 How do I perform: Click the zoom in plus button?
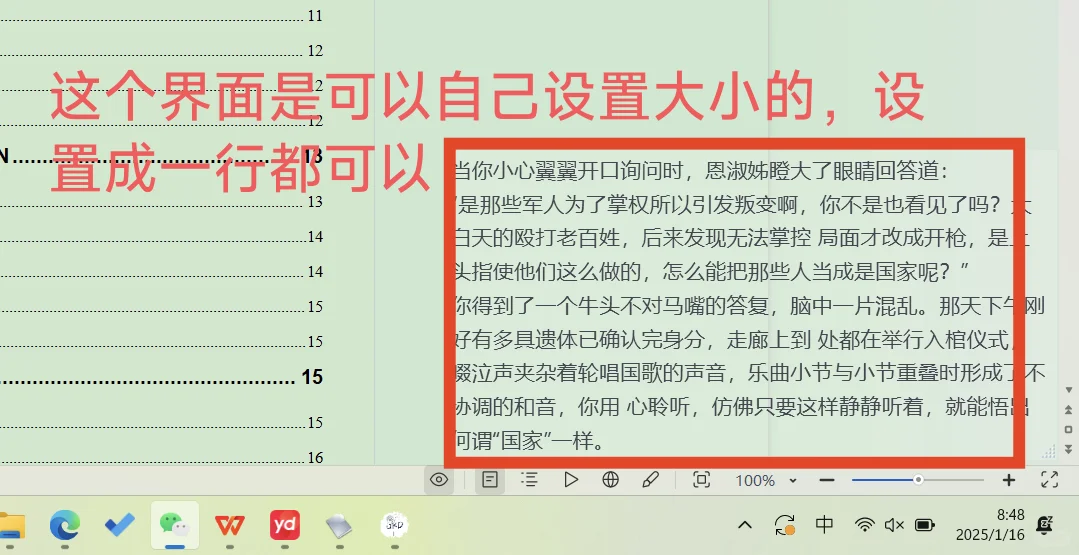click(x=1009, y=480)
